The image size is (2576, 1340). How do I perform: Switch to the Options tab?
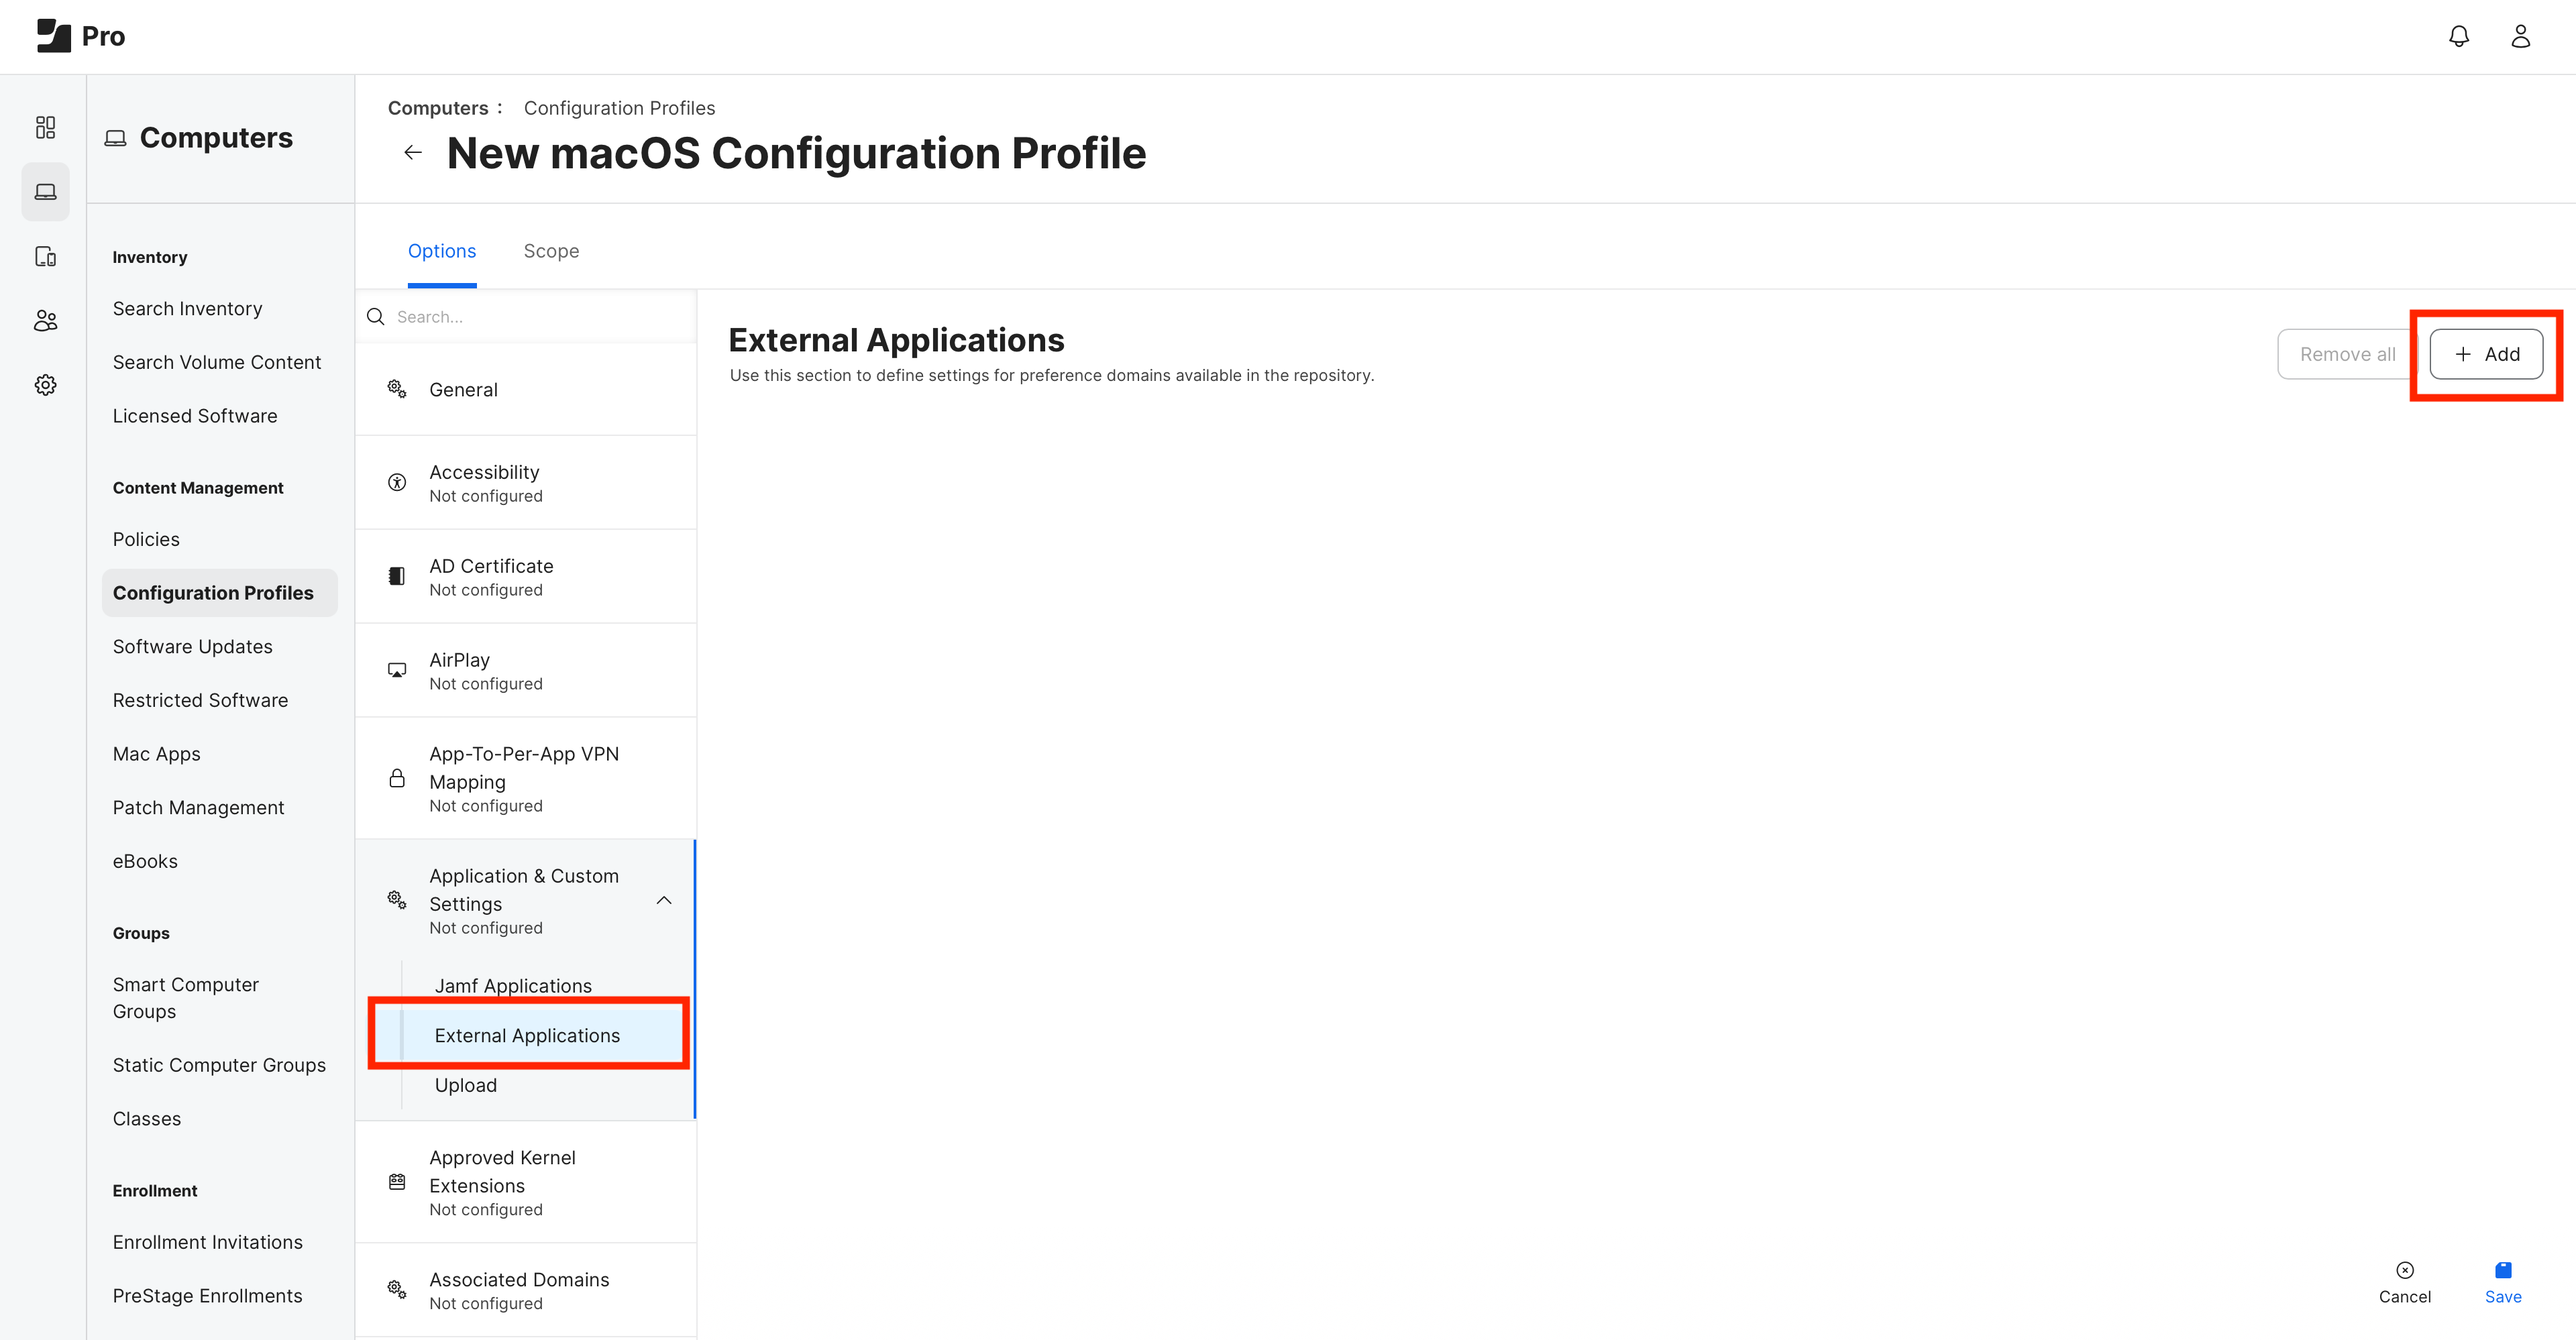(442, 251)
